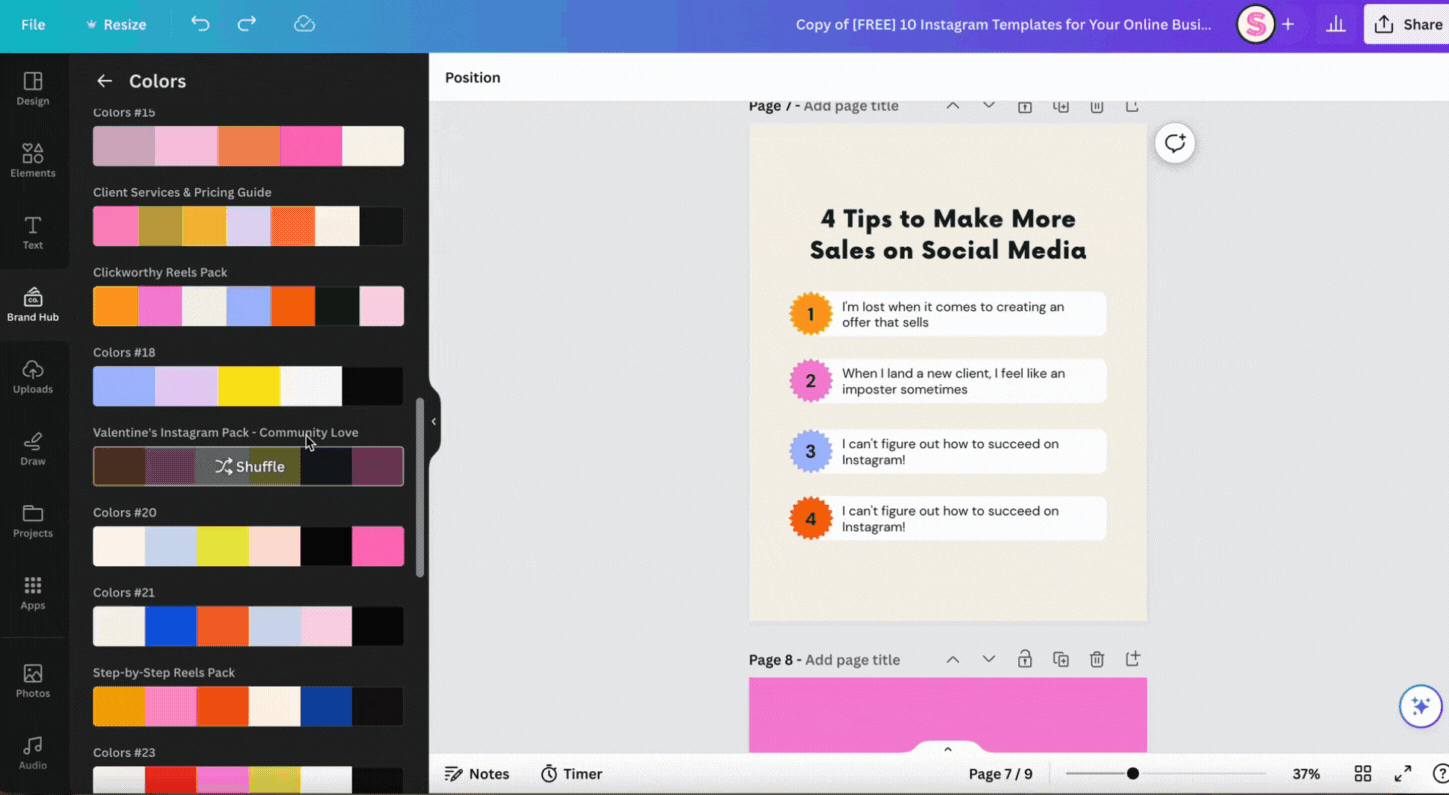The width and height of the screenshot is (1449, 795).
Task: Move Page 7 down
Action: pyautogui.click(x=989, y=106)
